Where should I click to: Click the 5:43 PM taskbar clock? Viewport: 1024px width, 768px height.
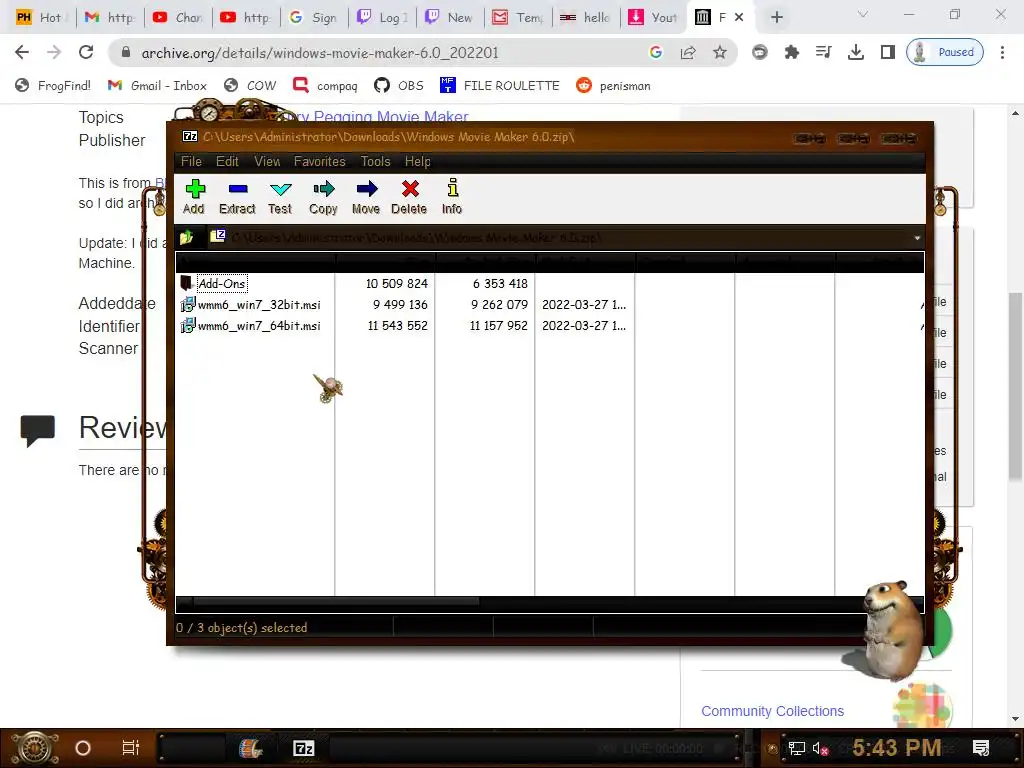897,748
